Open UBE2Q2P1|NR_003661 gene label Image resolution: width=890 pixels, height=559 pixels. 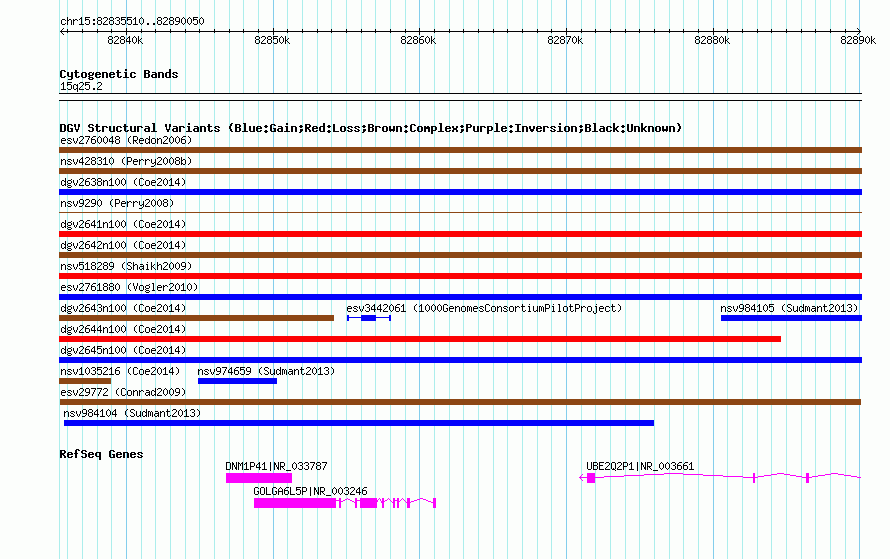640,466
